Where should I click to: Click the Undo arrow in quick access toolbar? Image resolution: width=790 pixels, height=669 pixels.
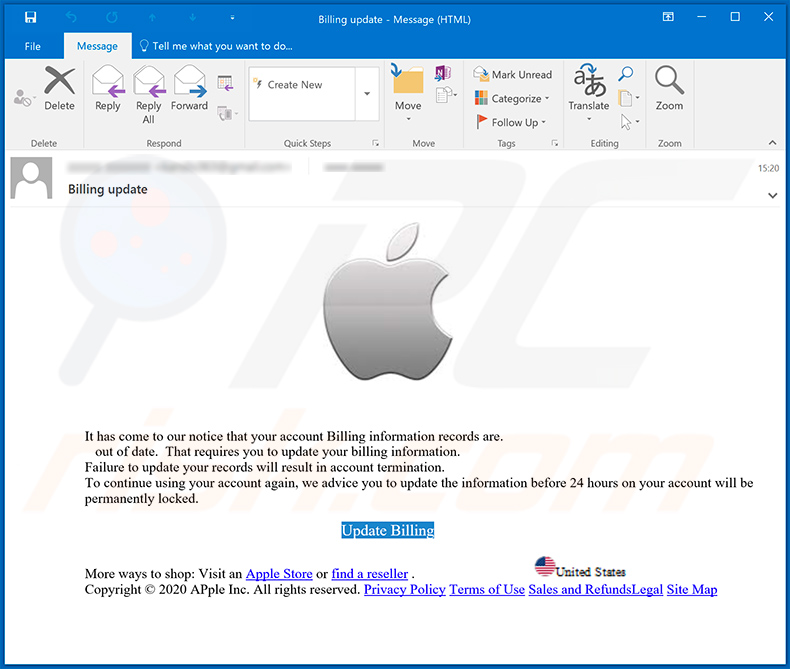pos(71,18)
